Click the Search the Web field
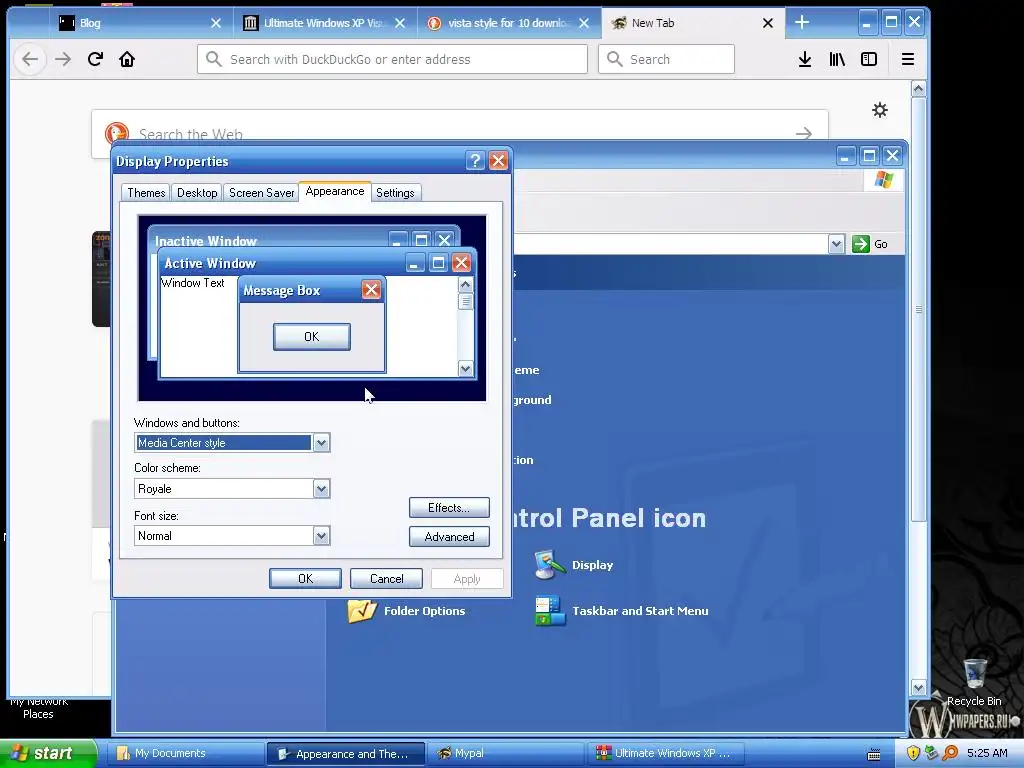This screenshot has height=768, width=1024. (x=460, y=134)
